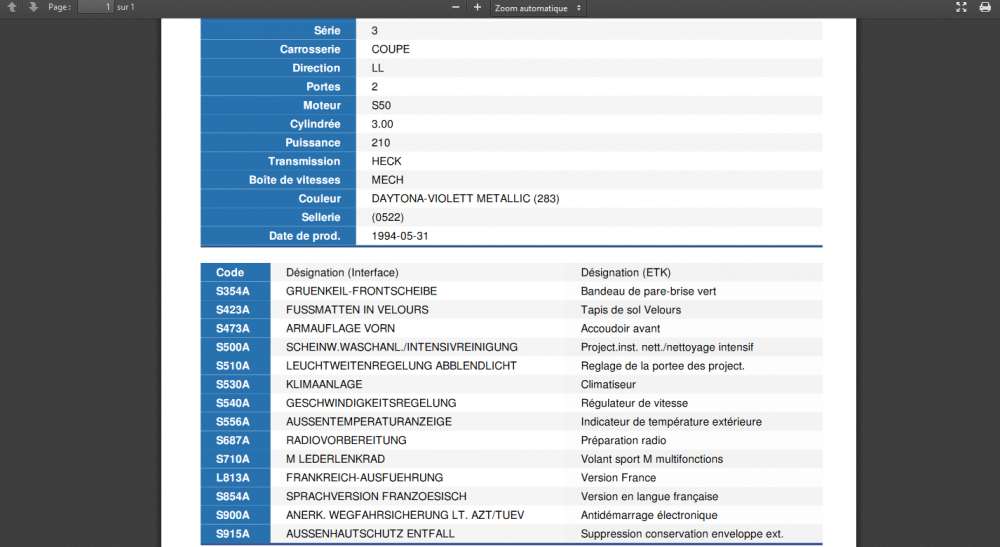
Task: Click the Cylindrée value 3.00
Action: pyautogui.click(x=382, y=124)
